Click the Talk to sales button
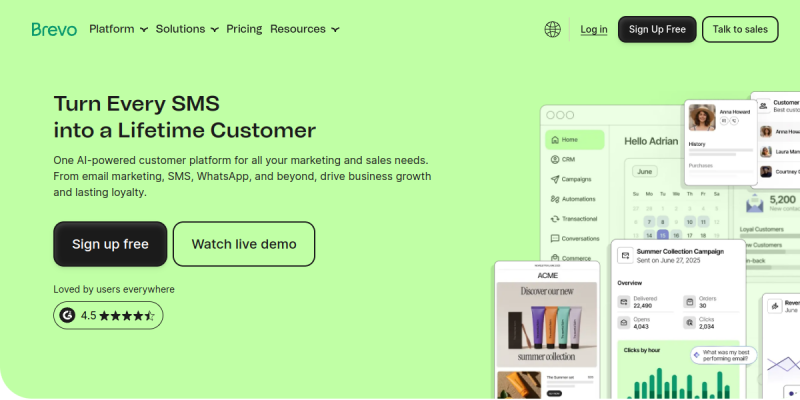 [740, 30]
